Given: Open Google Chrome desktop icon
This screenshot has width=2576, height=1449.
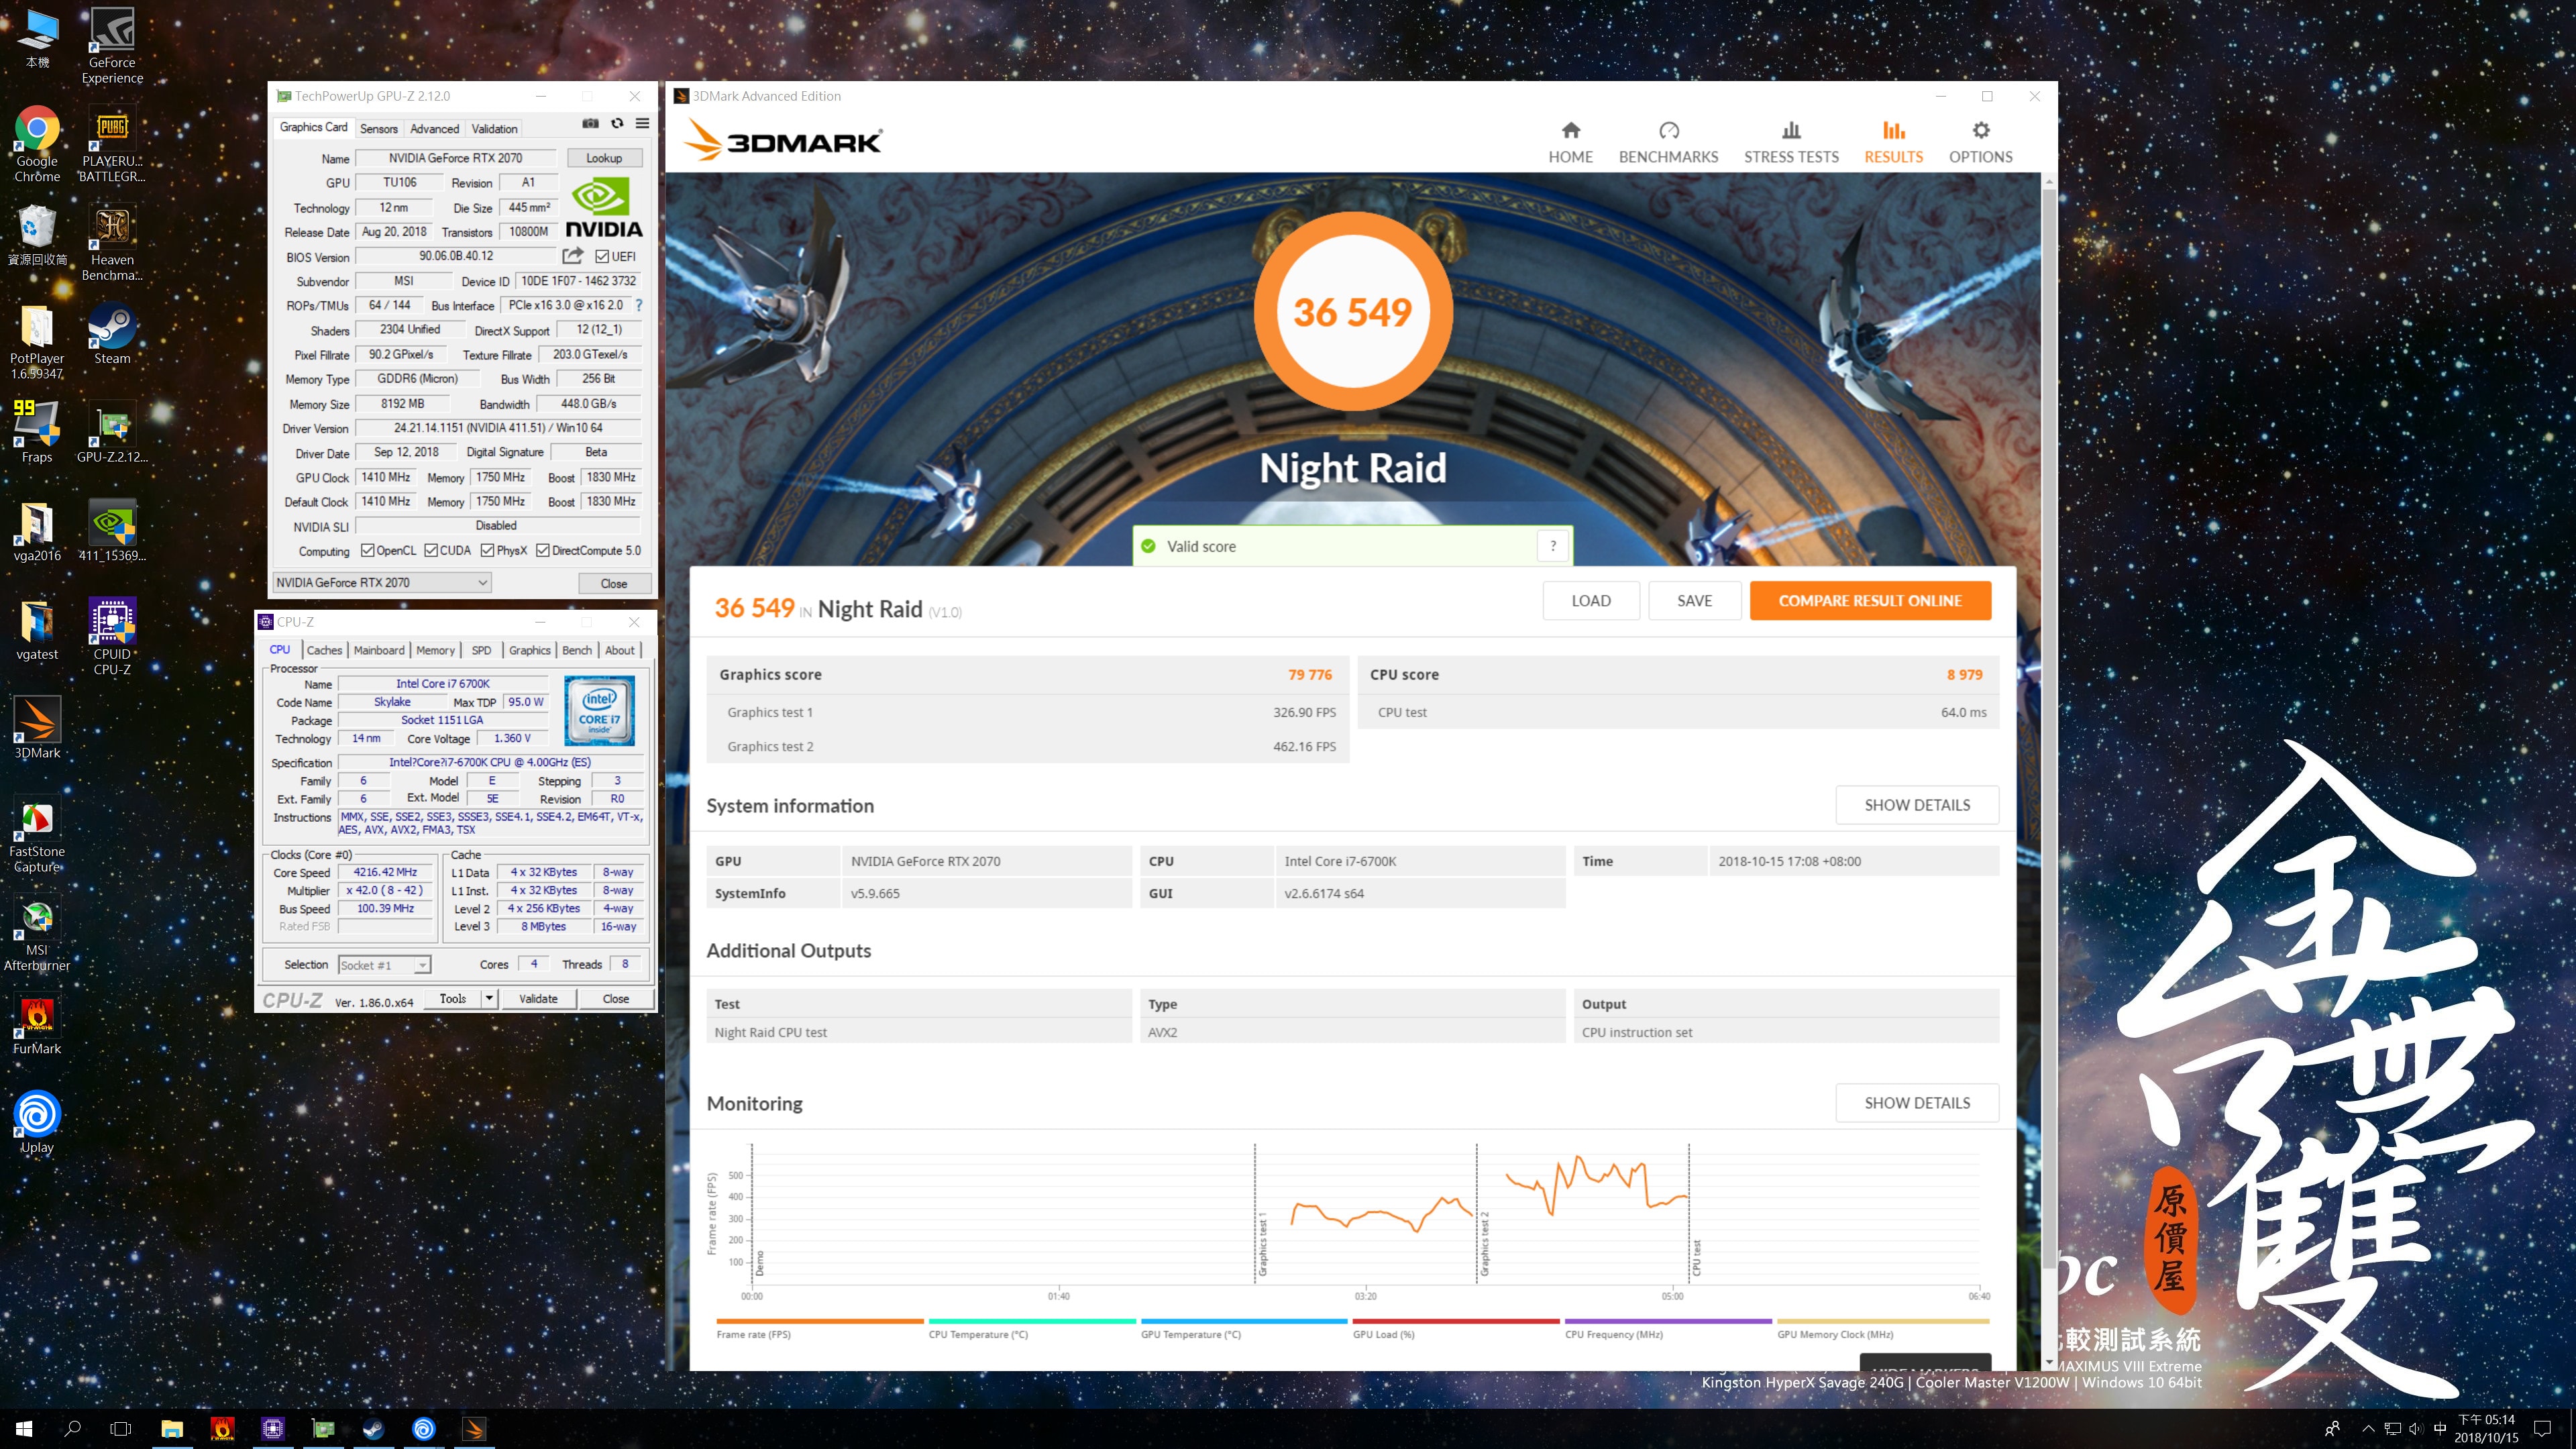Looking at the screenshot, I should 37,144.
